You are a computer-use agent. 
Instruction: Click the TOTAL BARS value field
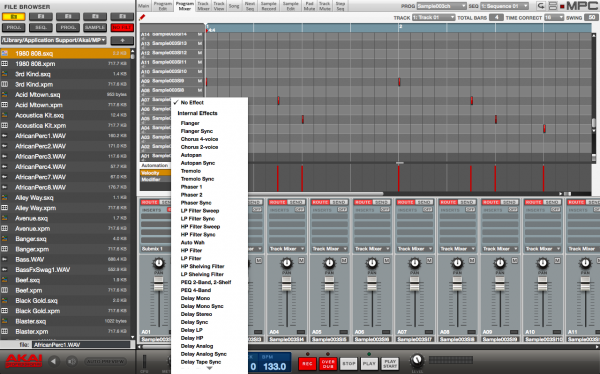pyautogui.click(x=496, y=18)
